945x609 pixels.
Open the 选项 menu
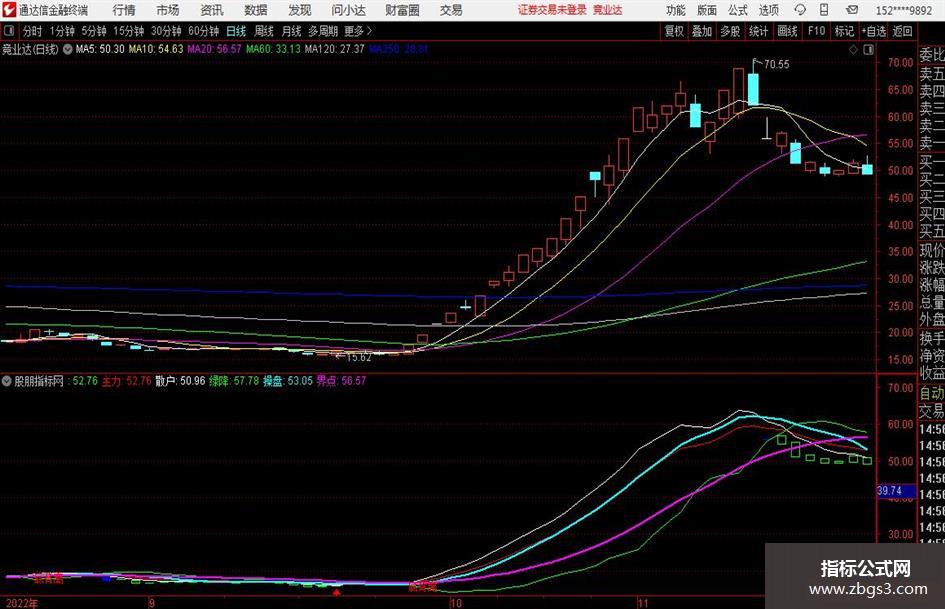point(768,10)
